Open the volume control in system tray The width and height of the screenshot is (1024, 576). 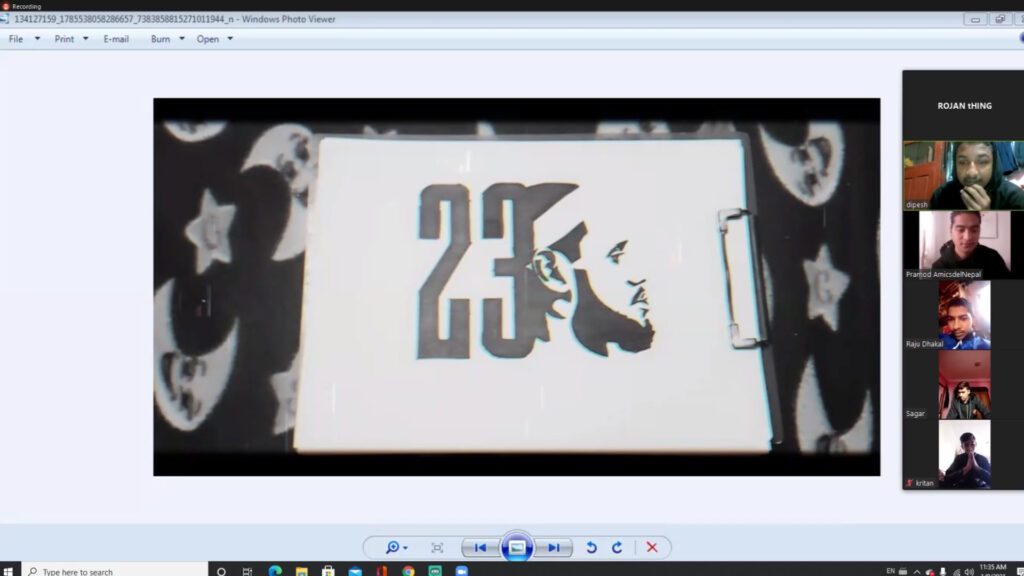coord(969,571)
